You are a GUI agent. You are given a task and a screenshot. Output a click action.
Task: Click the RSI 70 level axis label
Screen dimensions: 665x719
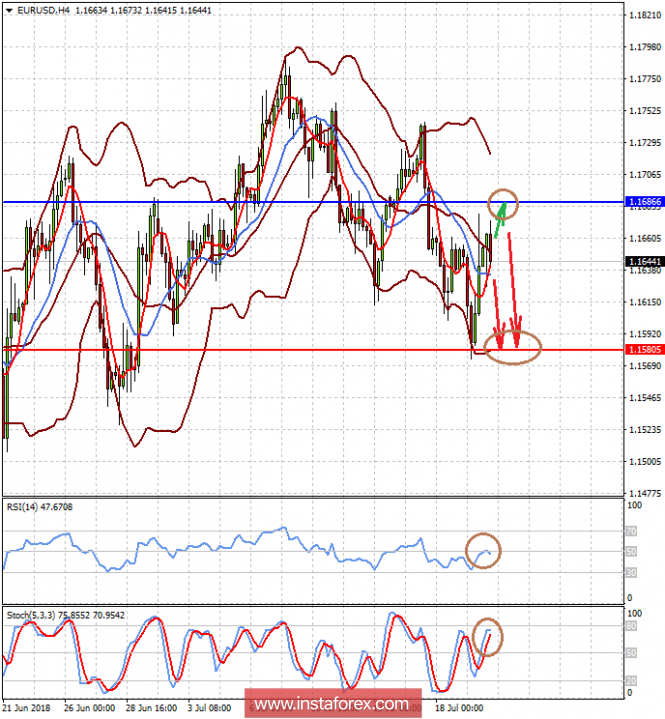[x=631, y=532]
